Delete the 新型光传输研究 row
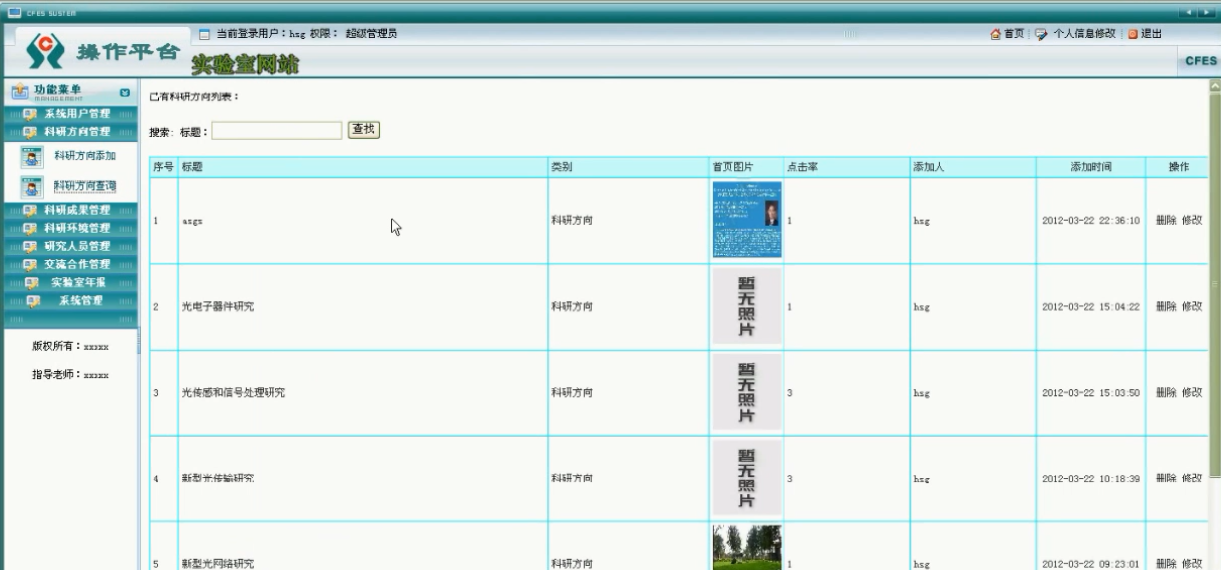1221x570 pixels. coord(1166,479)
